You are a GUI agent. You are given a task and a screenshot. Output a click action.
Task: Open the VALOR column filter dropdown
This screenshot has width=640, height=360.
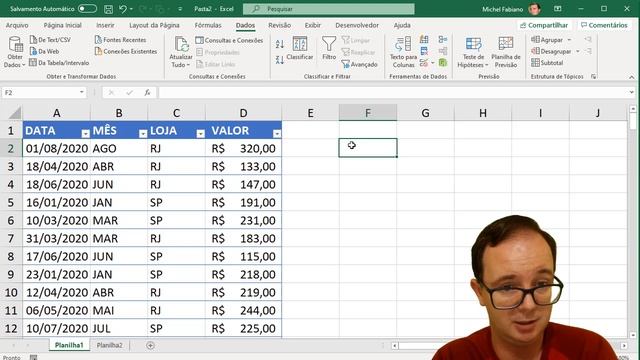click(277, 133)
